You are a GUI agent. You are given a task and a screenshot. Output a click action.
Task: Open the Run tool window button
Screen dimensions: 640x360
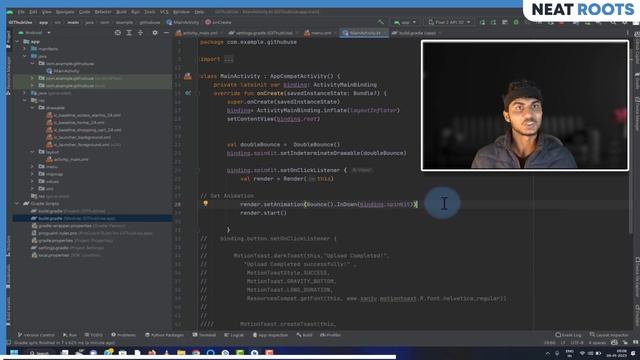(x=70, y=335)
